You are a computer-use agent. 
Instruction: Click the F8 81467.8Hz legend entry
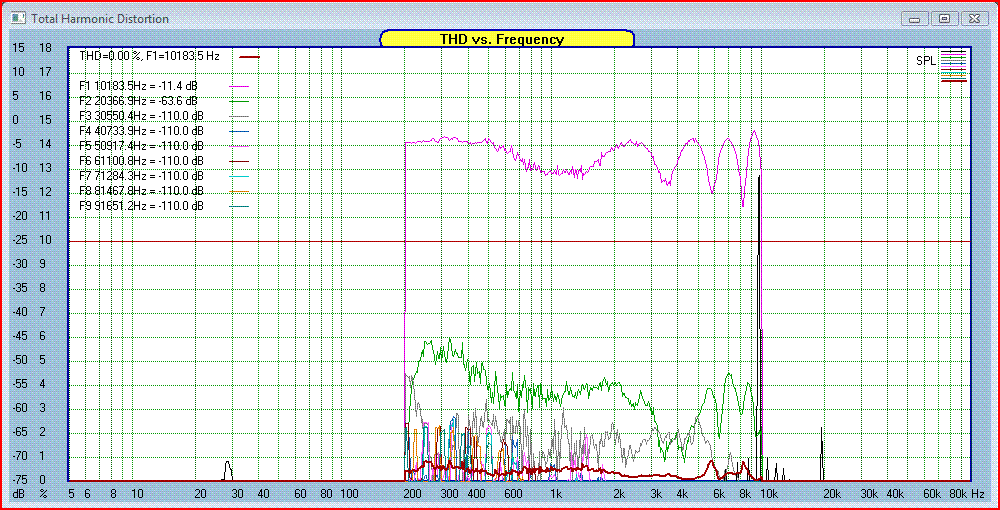click(141, 191)
